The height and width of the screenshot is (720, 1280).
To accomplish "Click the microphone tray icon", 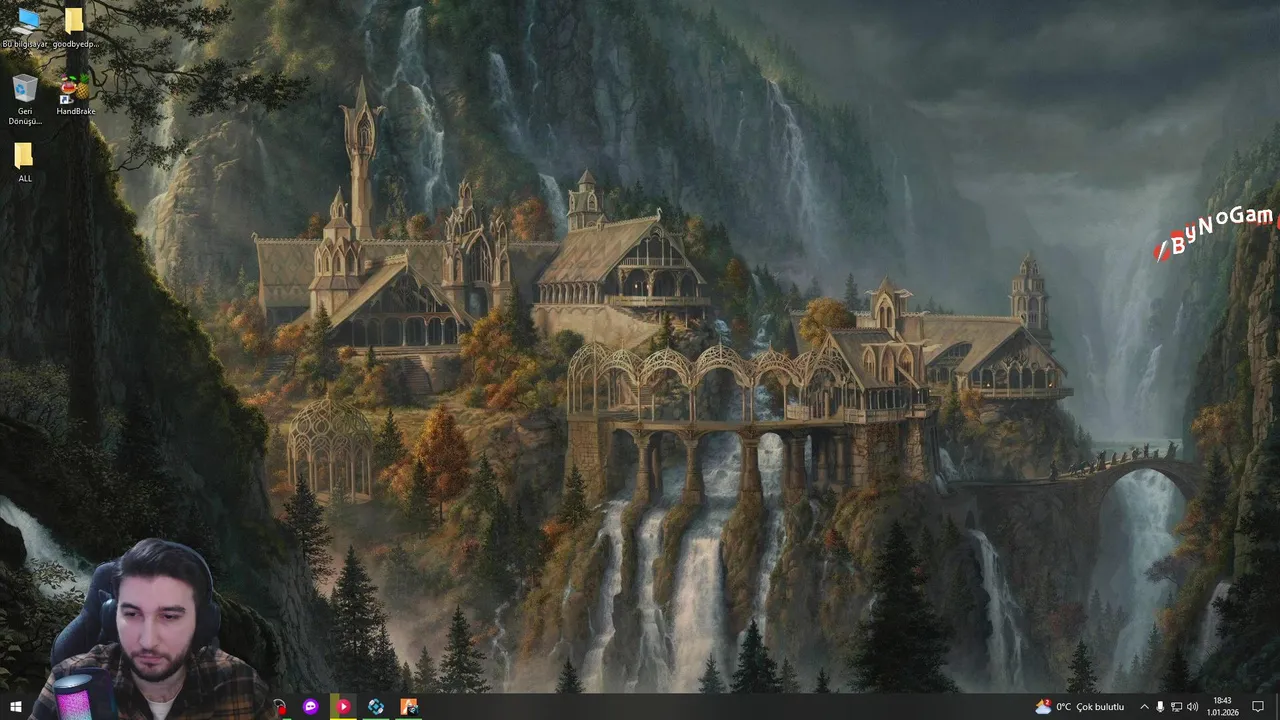I will pyautogui.click(x=1160, y=707).
